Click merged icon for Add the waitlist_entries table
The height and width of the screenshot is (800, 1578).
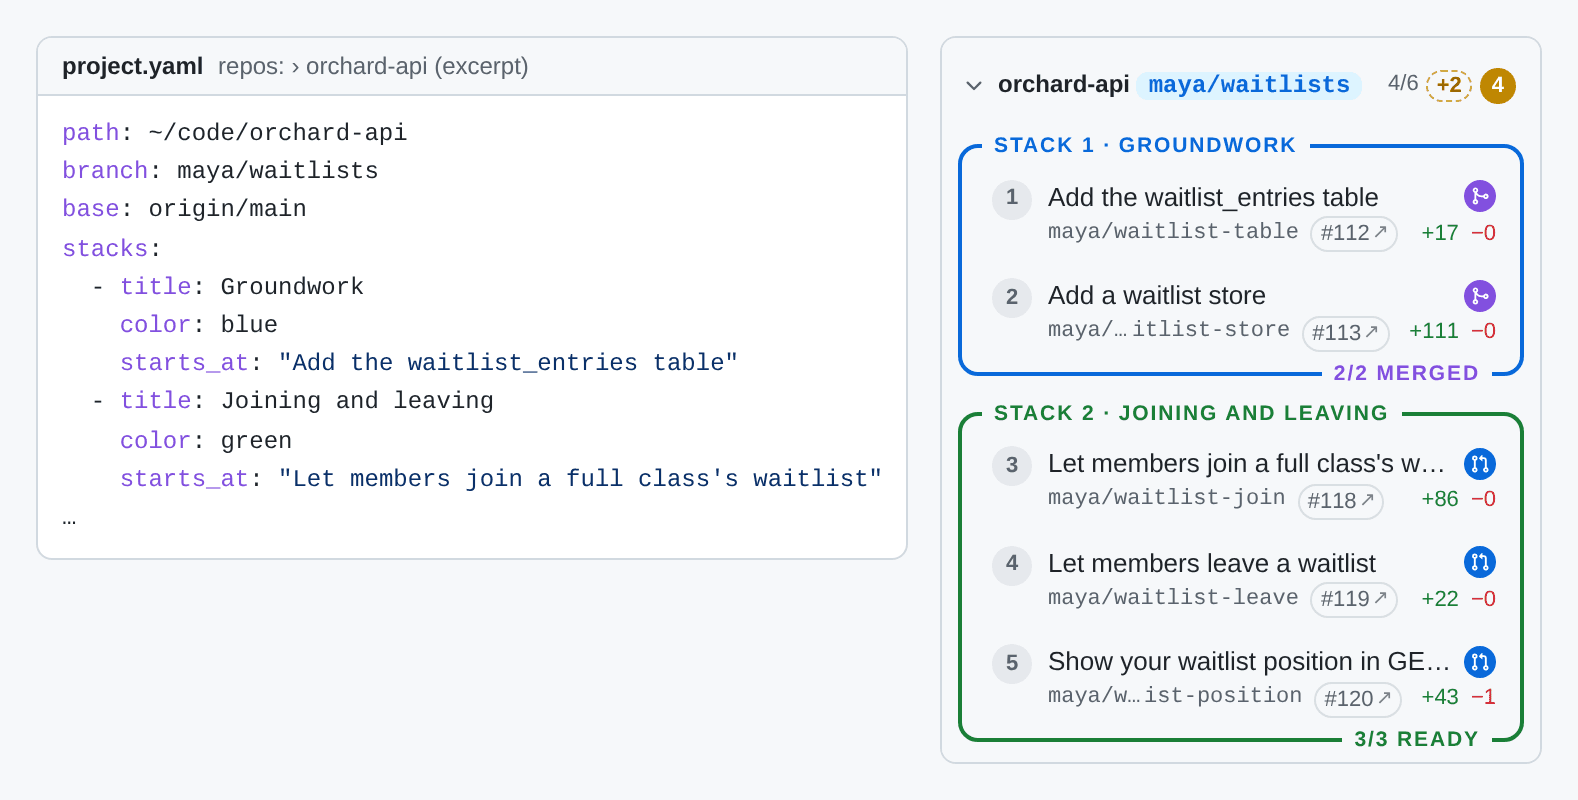(x=1480, y=196)
